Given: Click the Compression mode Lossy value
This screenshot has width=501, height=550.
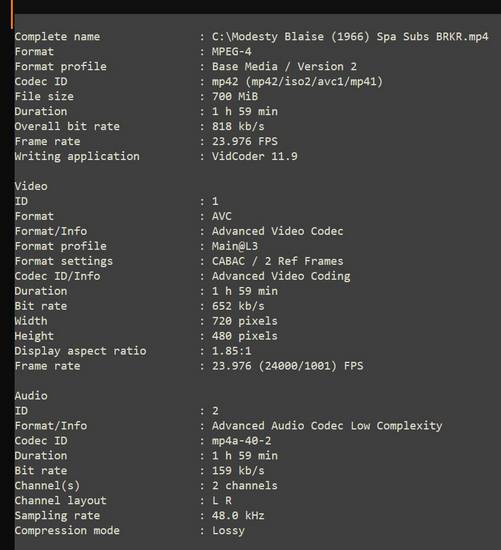Looking at the screenshot, I should 228,530.
